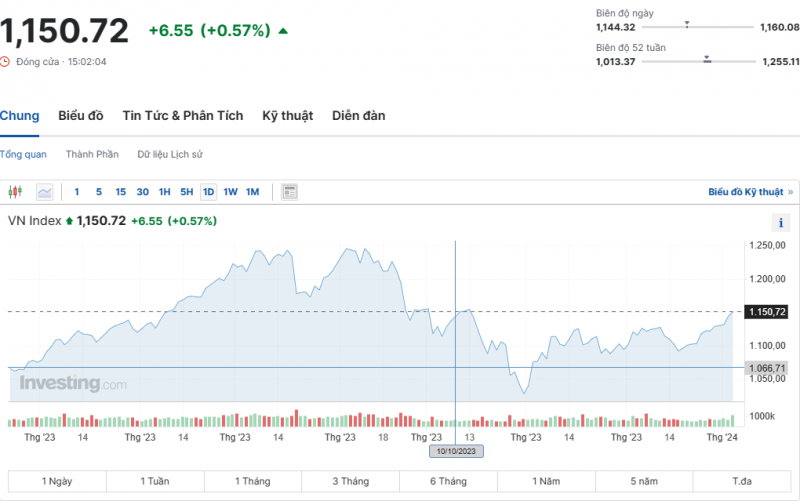Select 5H chart interval
The image size is (800, 501).
187,191
